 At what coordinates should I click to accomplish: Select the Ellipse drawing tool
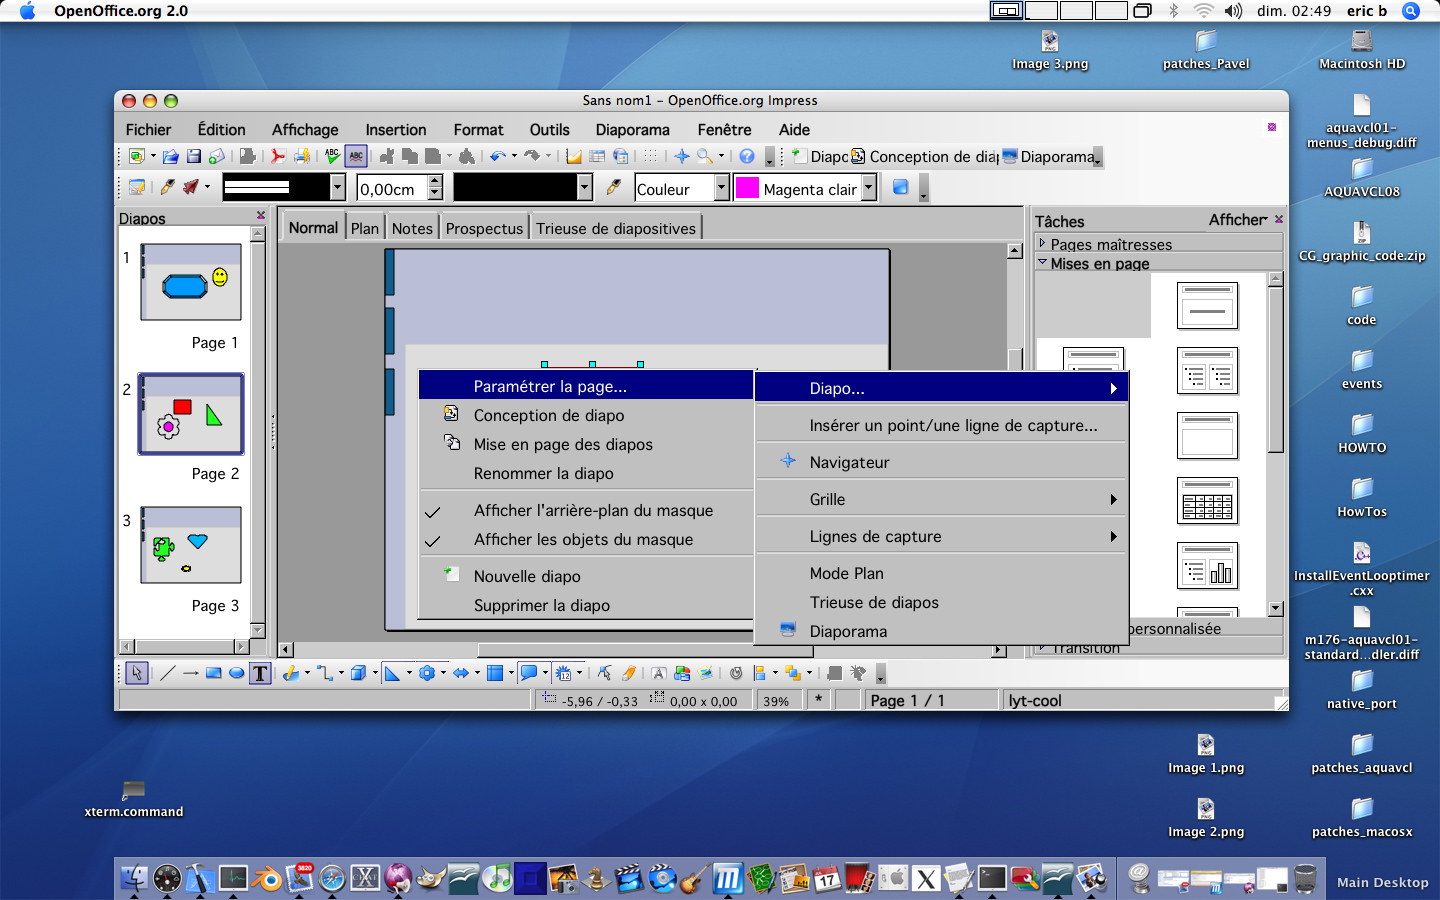[x=236, y=673]
